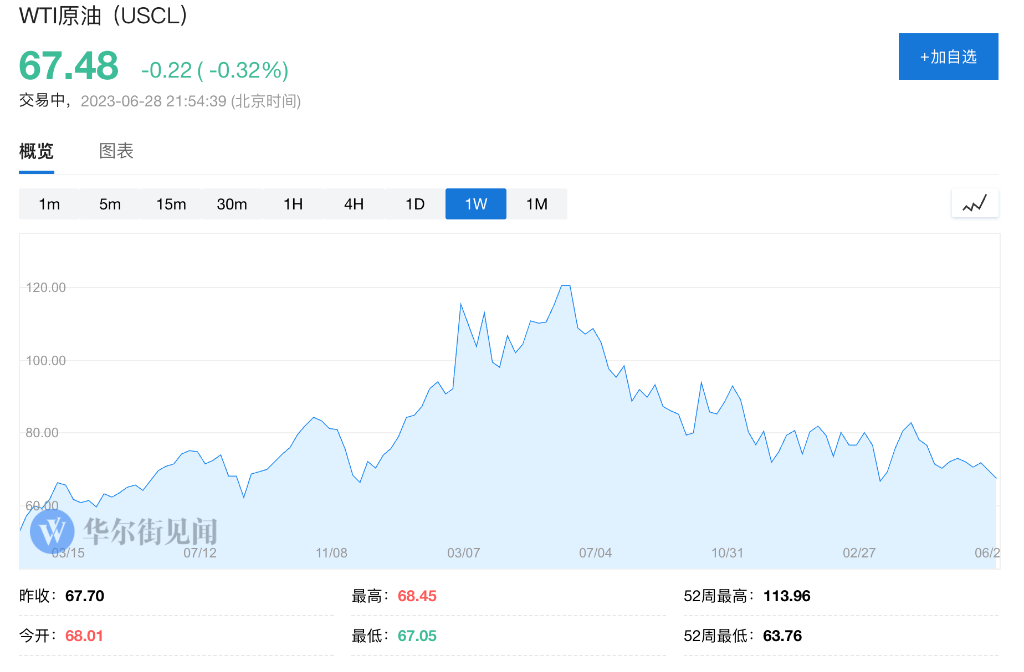Choose the 5m timeframe

coord(110,204)
